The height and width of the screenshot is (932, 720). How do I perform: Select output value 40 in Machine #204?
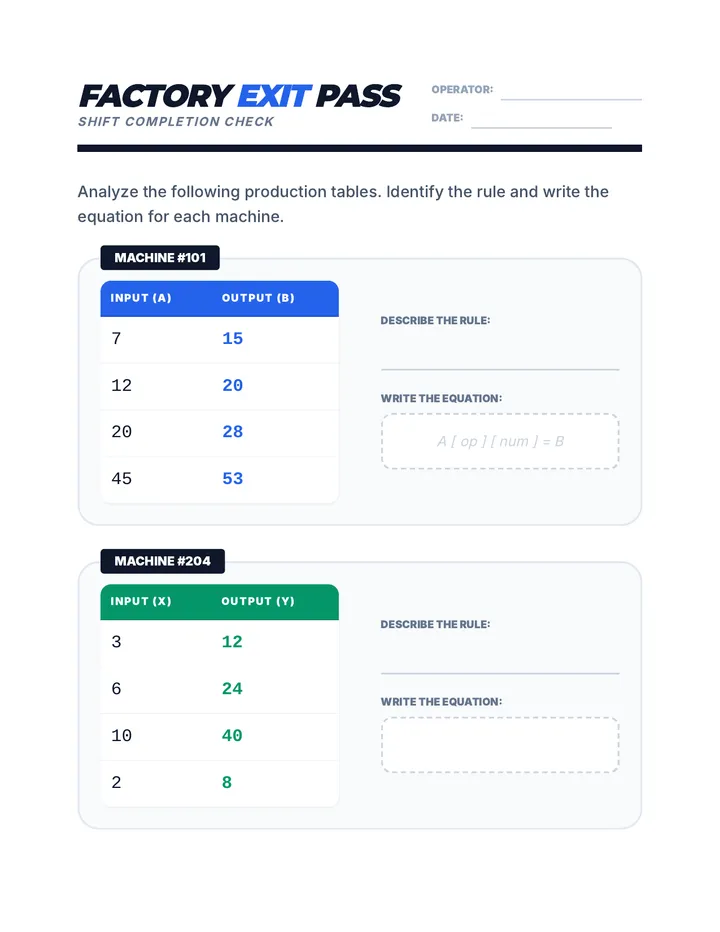tap(232, 735)
